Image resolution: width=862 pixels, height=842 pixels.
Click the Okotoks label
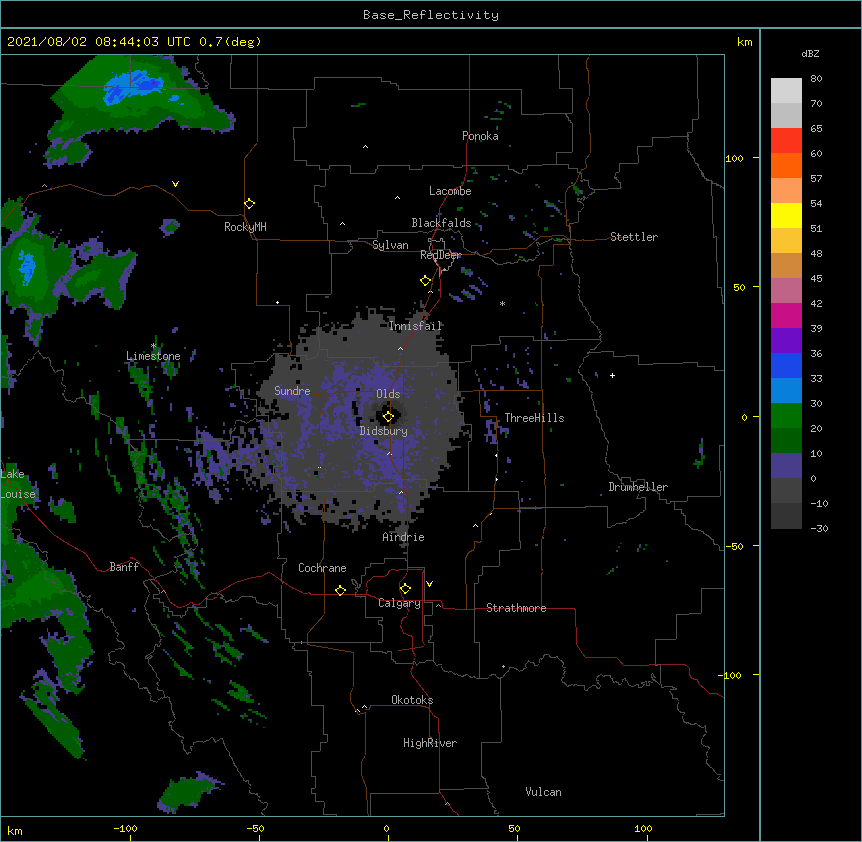click(x=412, y=700)
